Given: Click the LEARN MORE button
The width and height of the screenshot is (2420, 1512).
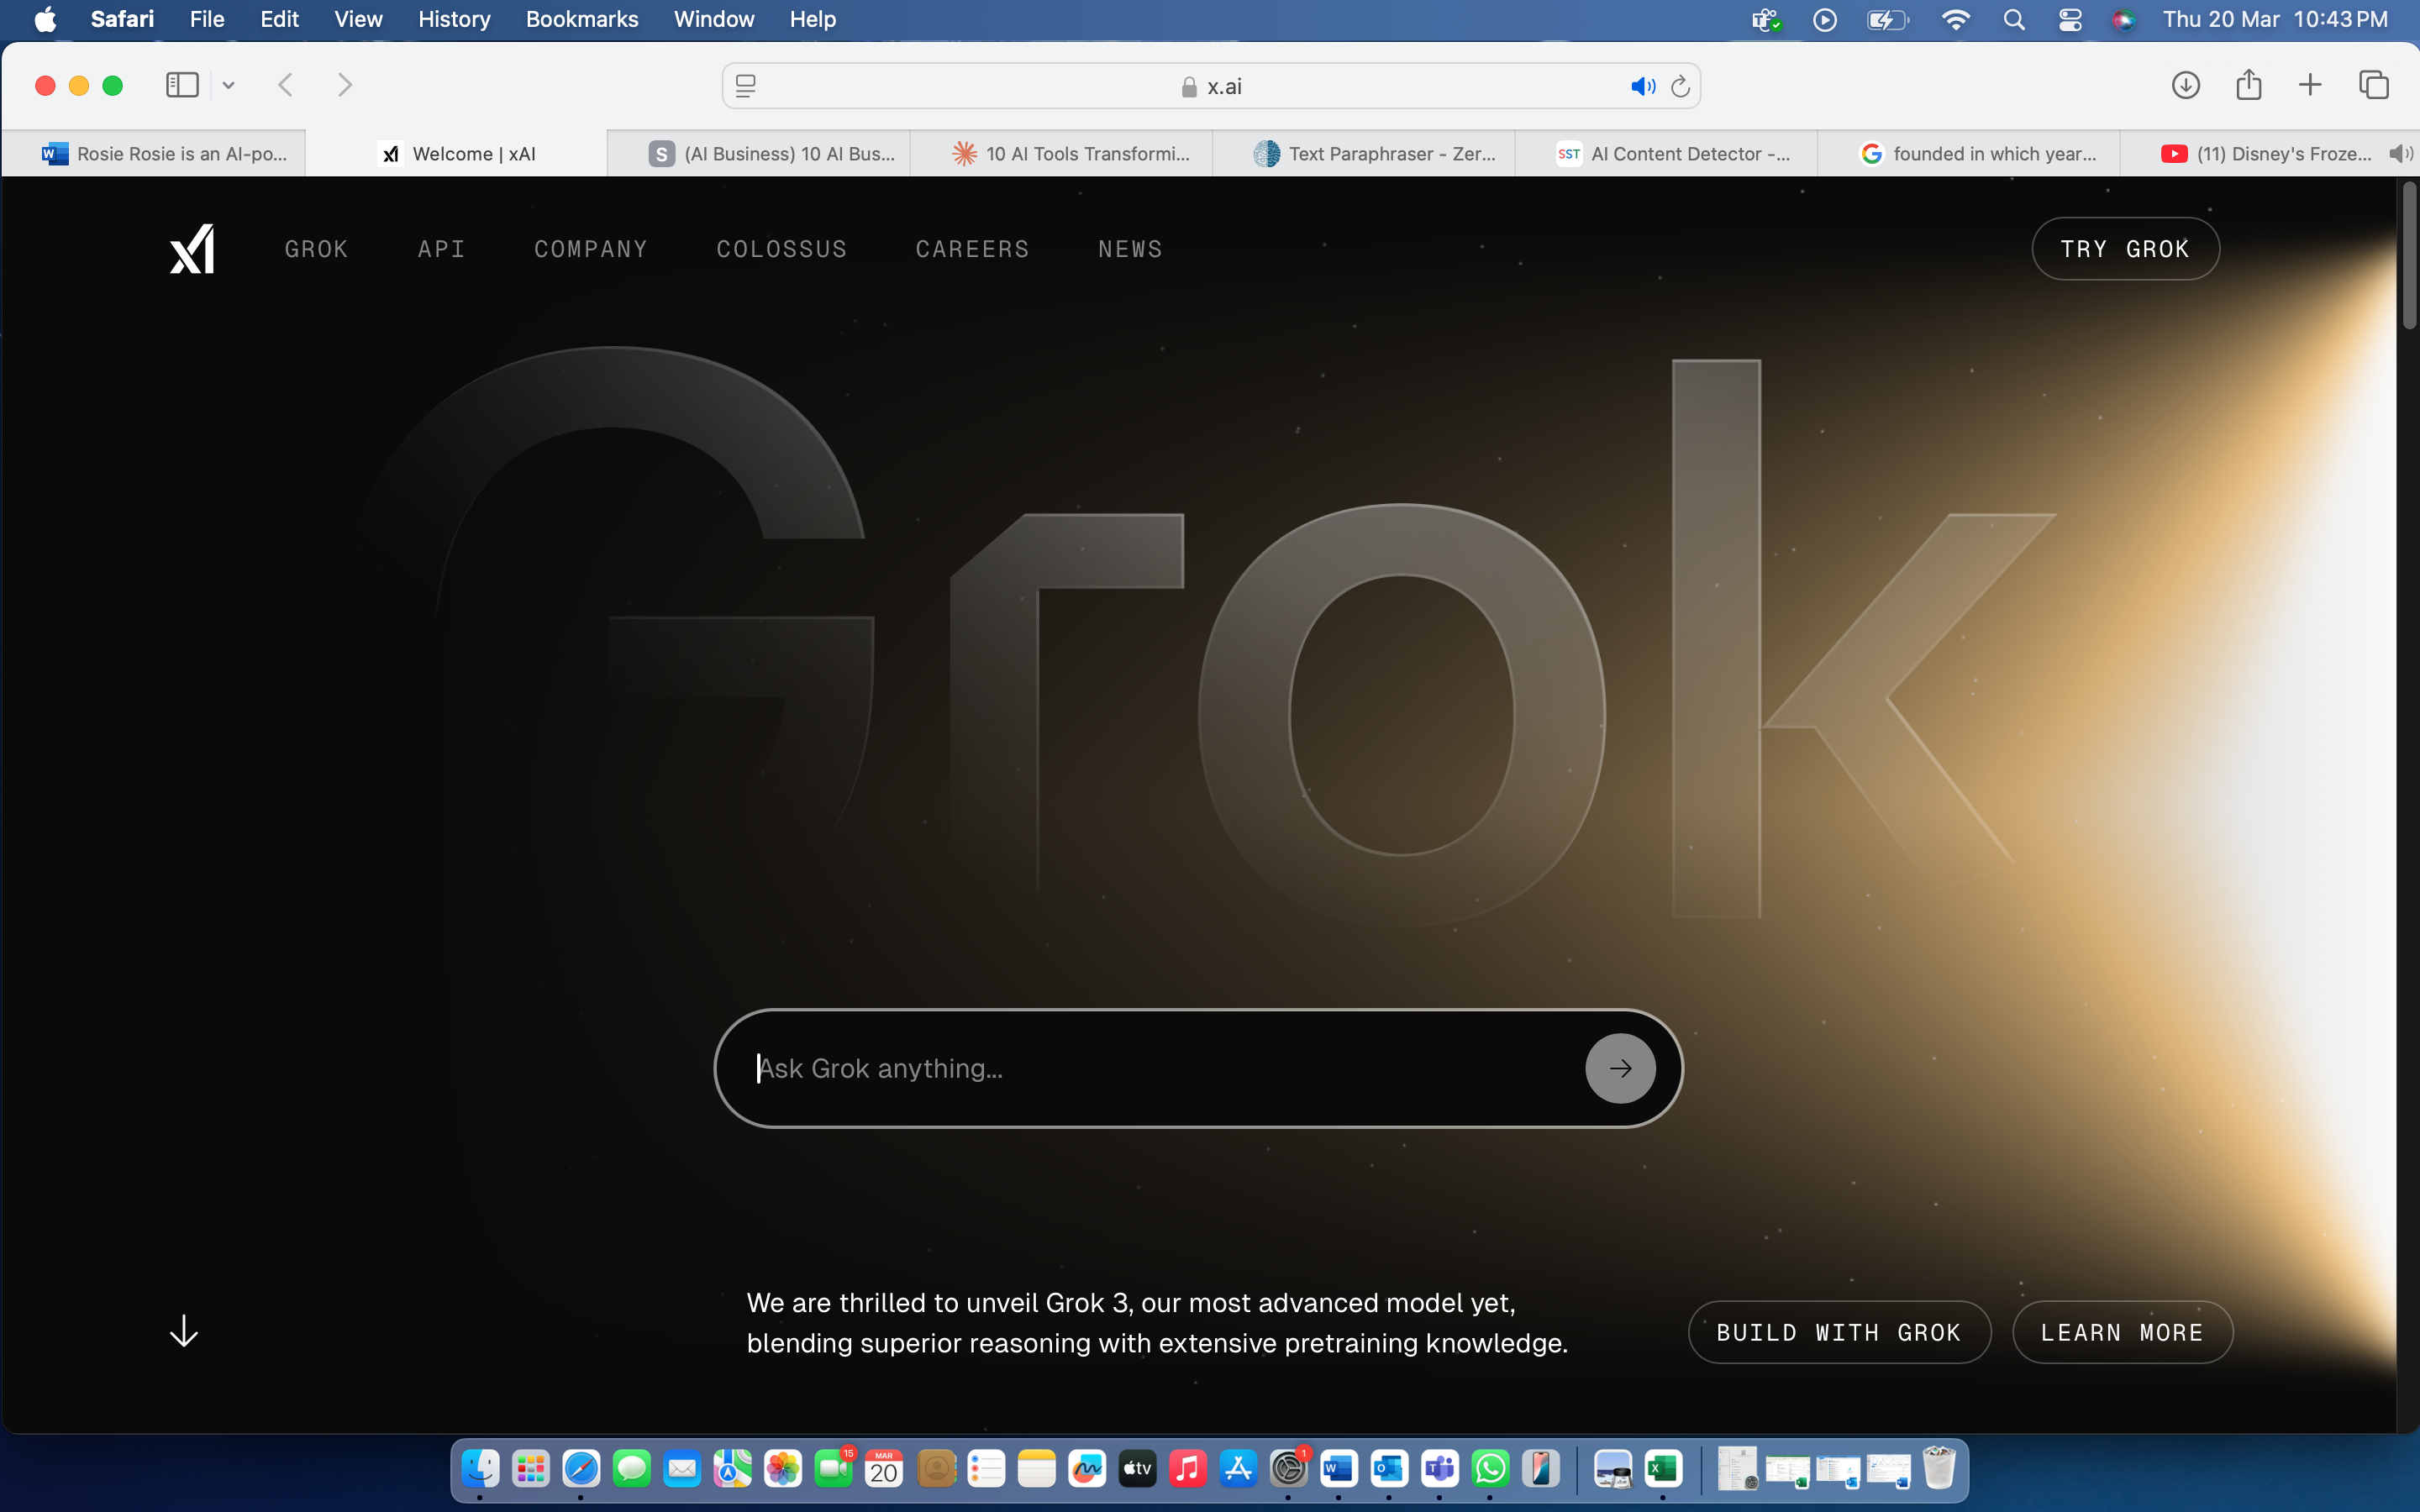Looking at the screenshot, I should click(2122, 1332).
